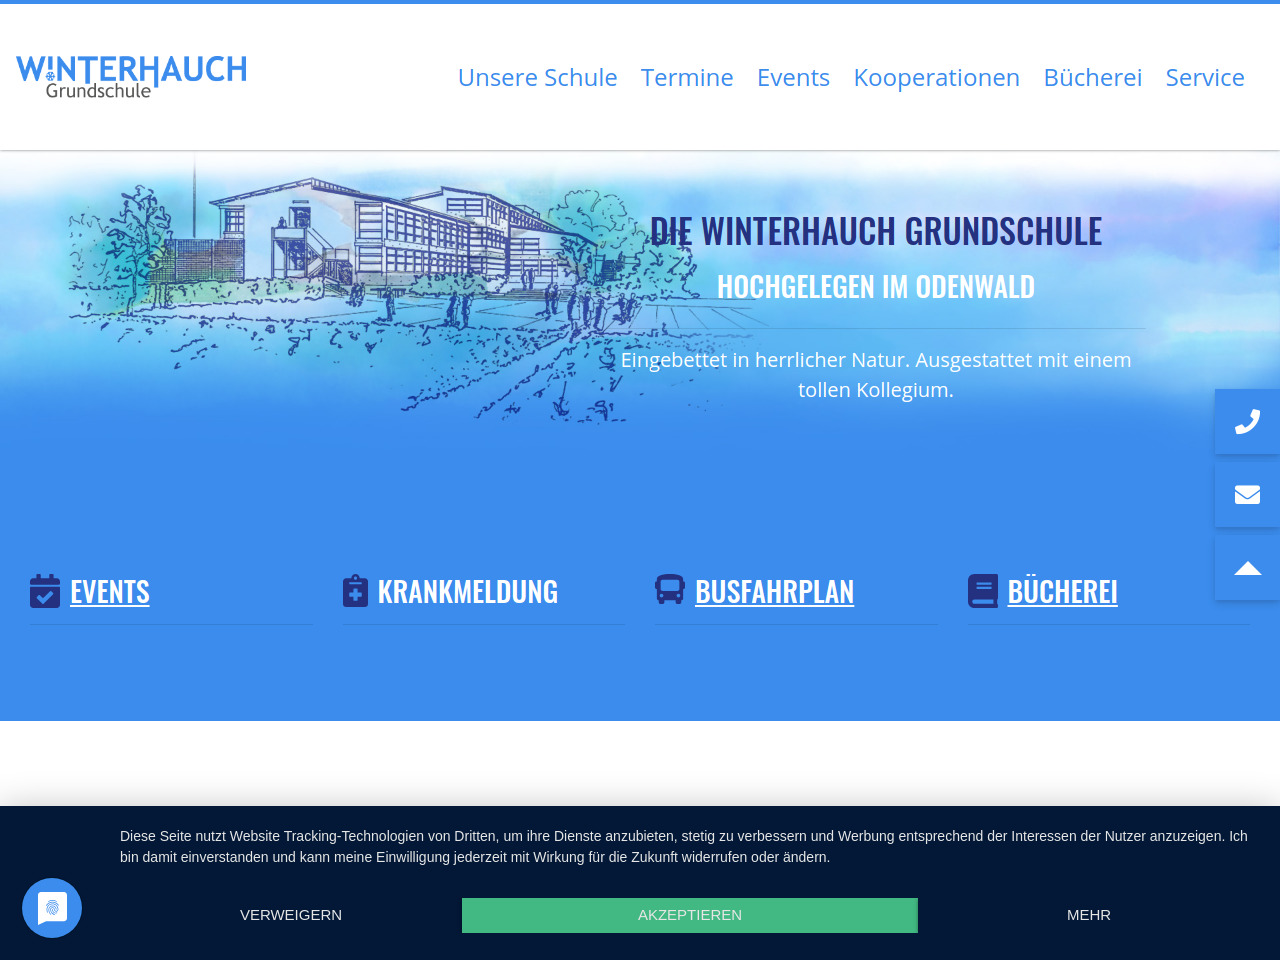Click the calendar icon beside Events
The width and height of the screenshot is (1280, 960).
[x=45, y=591]
